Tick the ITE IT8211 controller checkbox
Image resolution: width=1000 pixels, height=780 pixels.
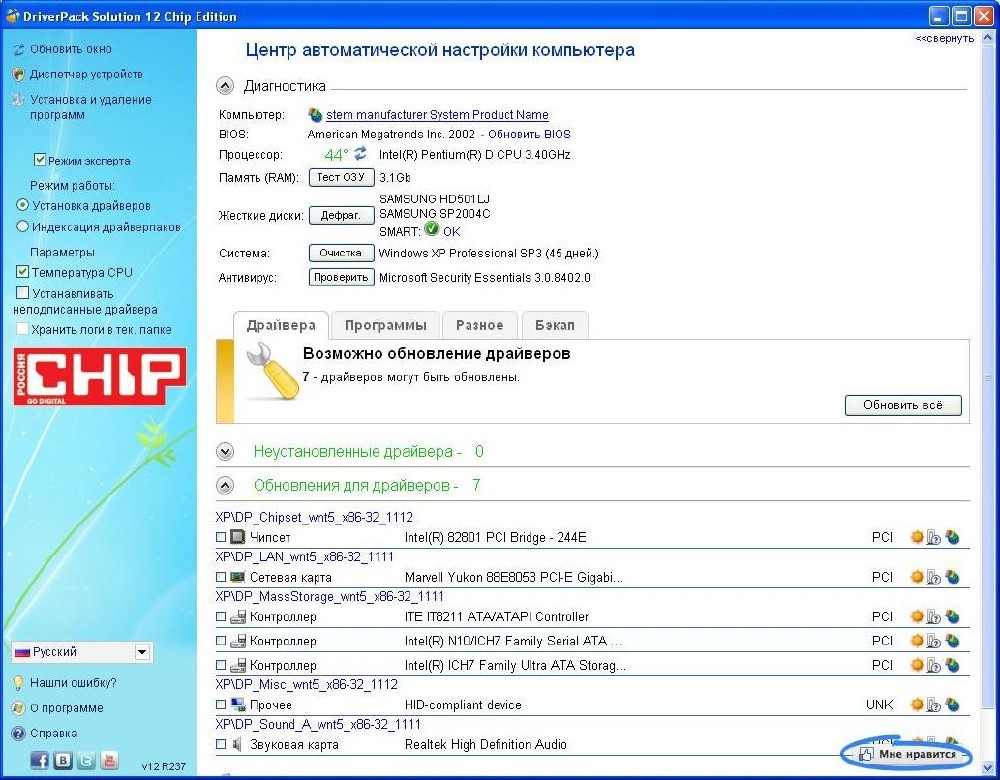(x=221, y=617)
